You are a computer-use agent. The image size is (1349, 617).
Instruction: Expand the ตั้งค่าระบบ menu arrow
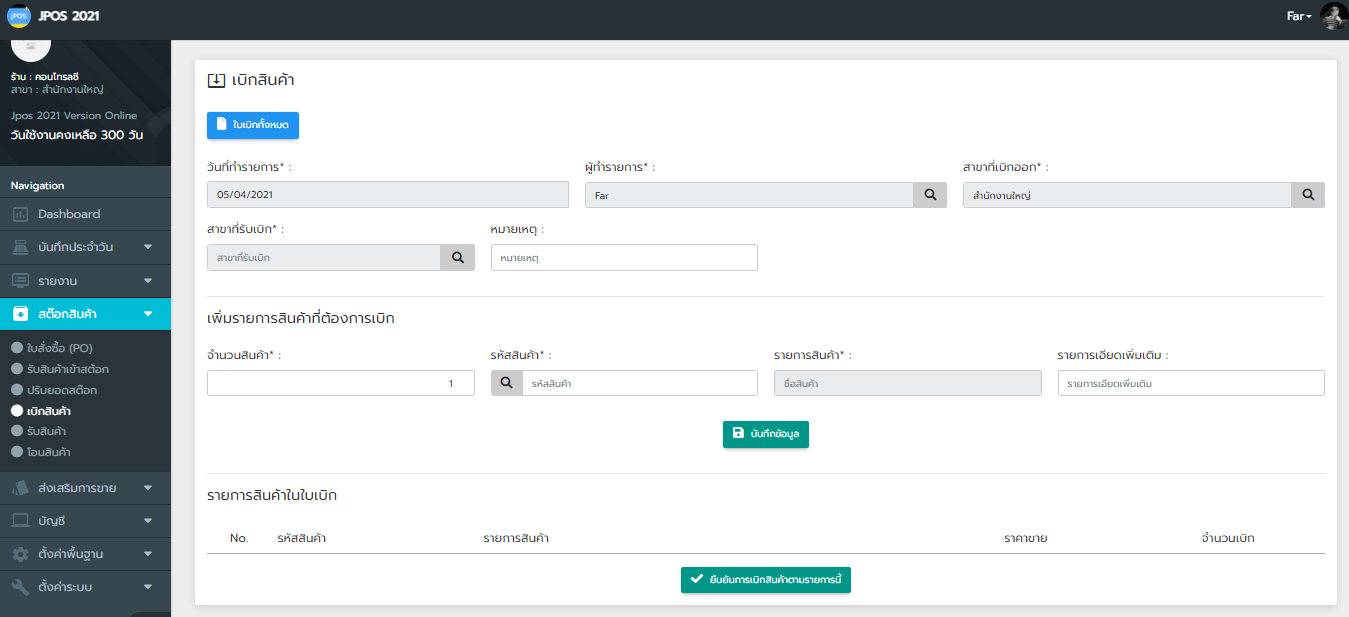(x=148, y=587)
